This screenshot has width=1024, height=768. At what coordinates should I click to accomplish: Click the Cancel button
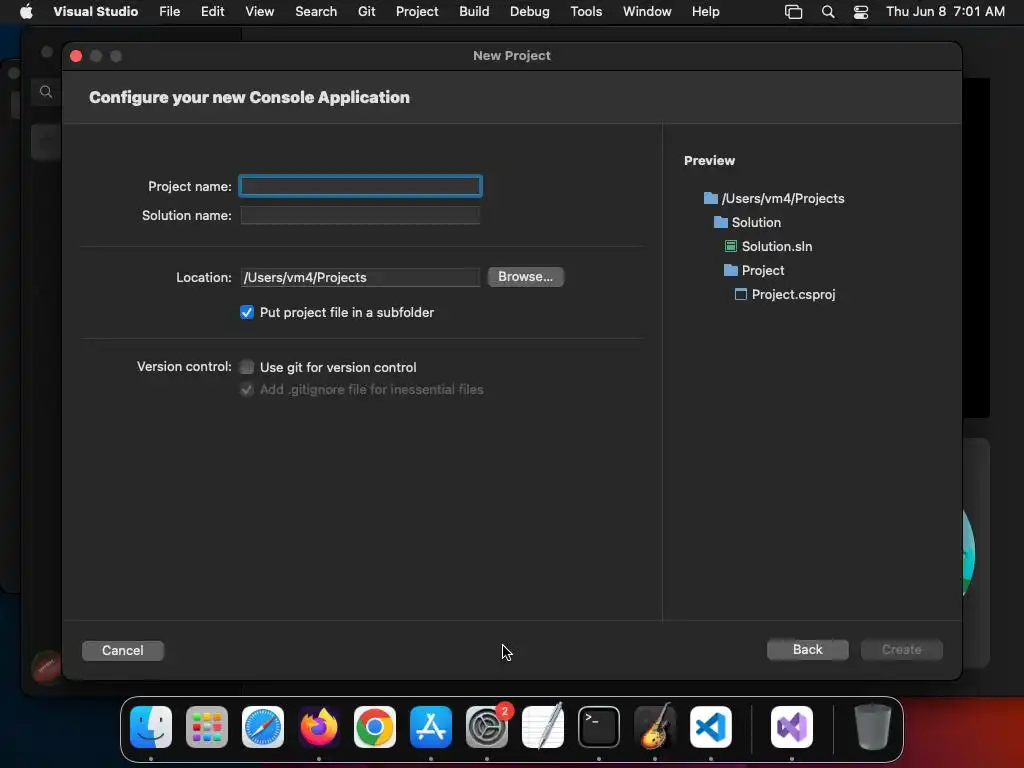[123, 650]
